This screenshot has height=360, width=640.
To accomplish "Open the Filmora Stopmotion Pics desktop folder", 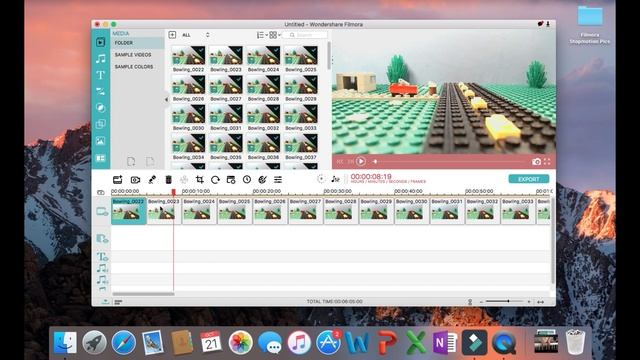I will point(590,24).
